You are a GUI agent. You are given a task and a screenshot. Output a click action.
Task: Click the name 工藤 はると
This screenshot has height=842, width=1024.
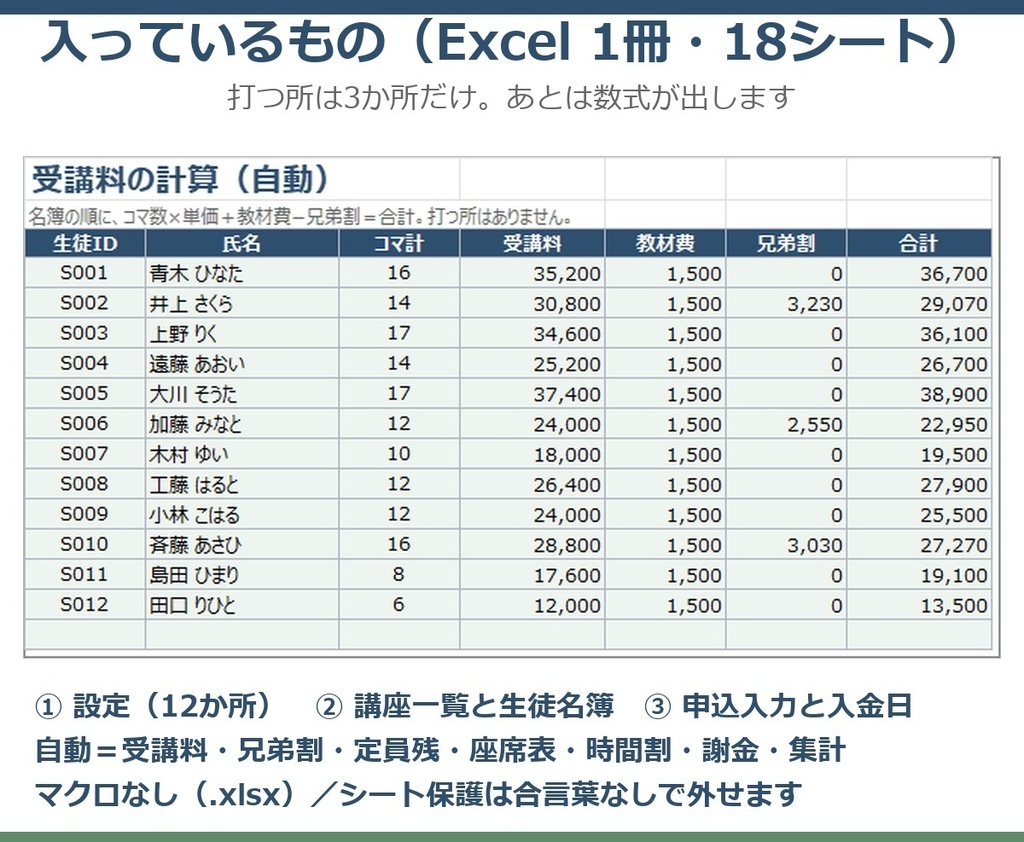[194, 484]
